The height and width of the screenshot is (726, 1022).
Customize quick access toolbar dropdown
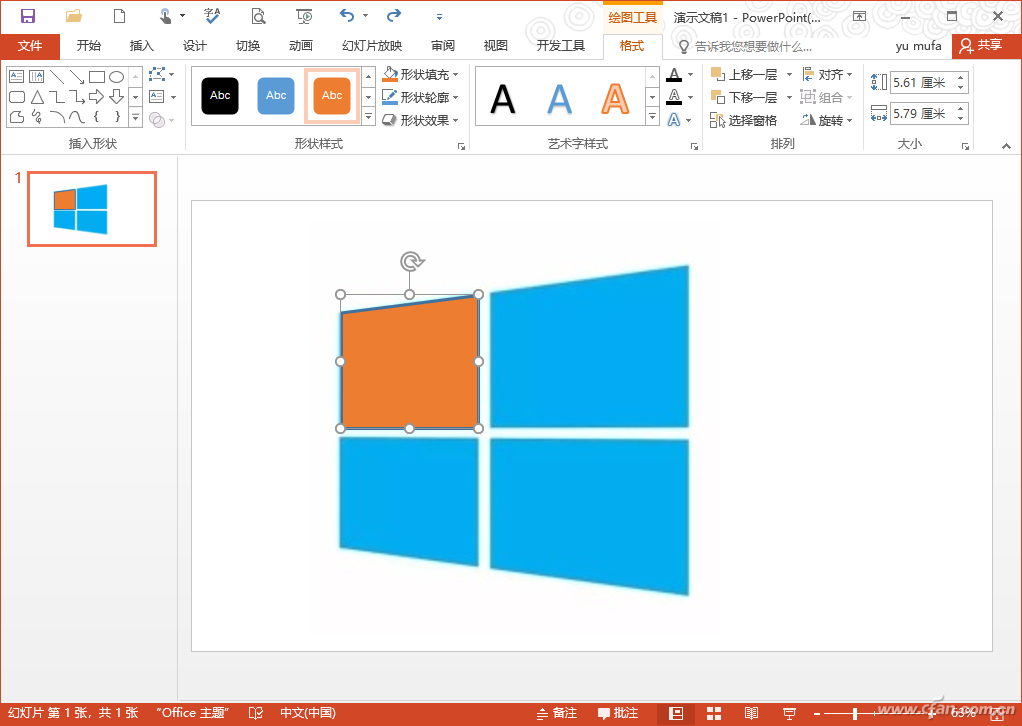point(439,17)
